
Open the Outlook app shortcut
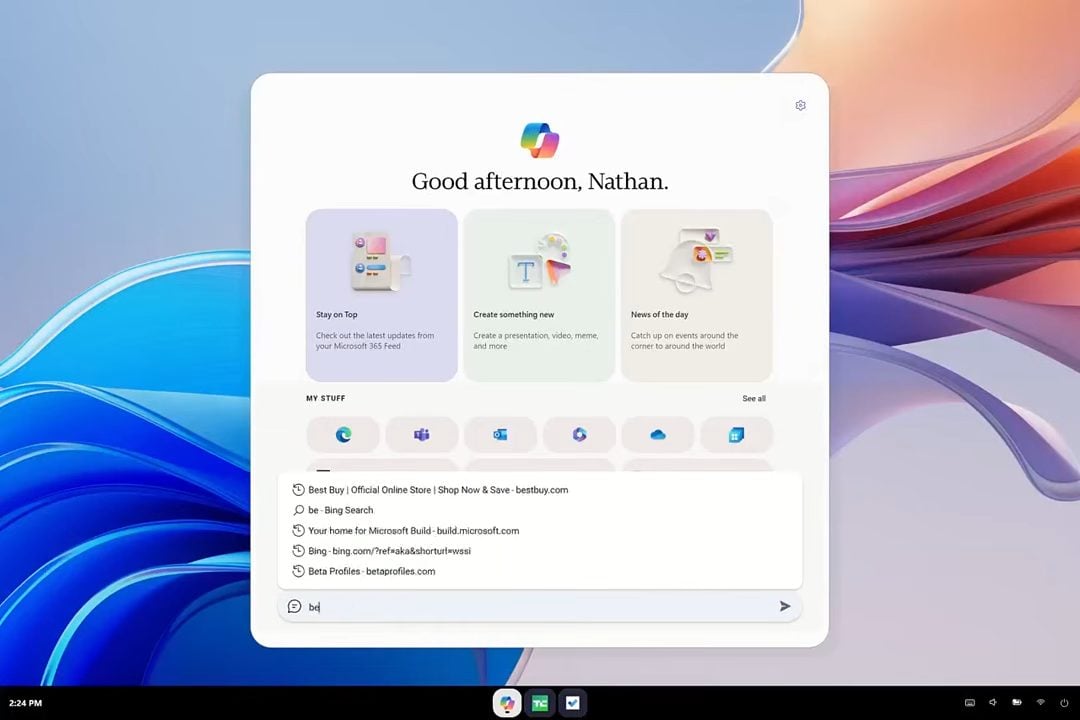(x=500, y=435)
